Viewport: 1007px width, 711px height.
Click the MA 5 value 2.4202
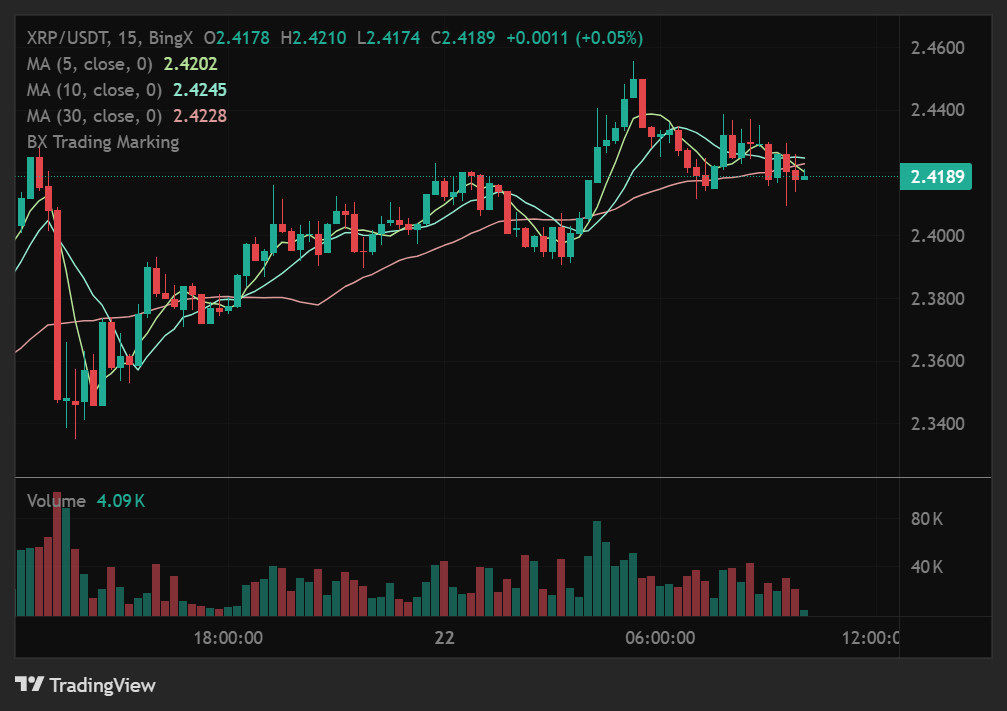191,64
